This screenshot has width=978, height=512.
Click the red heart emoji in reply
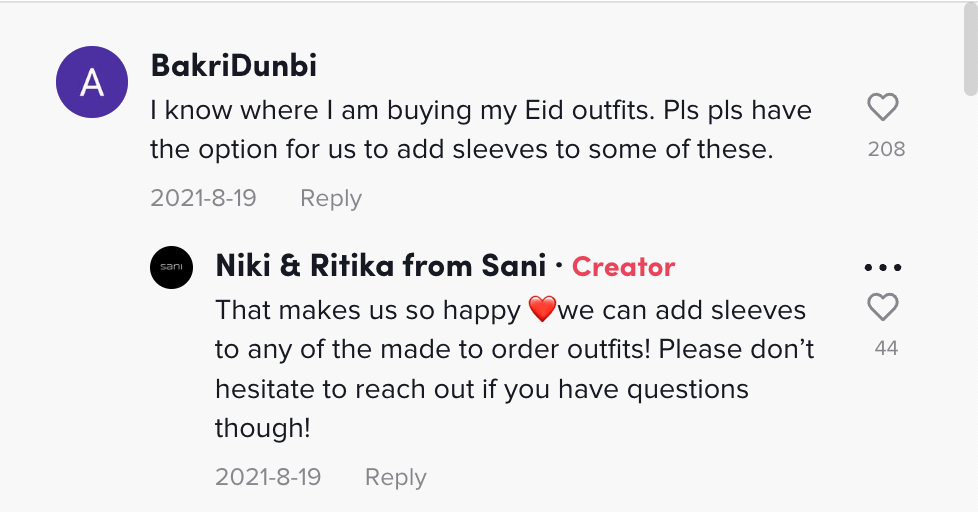[541, 311]
